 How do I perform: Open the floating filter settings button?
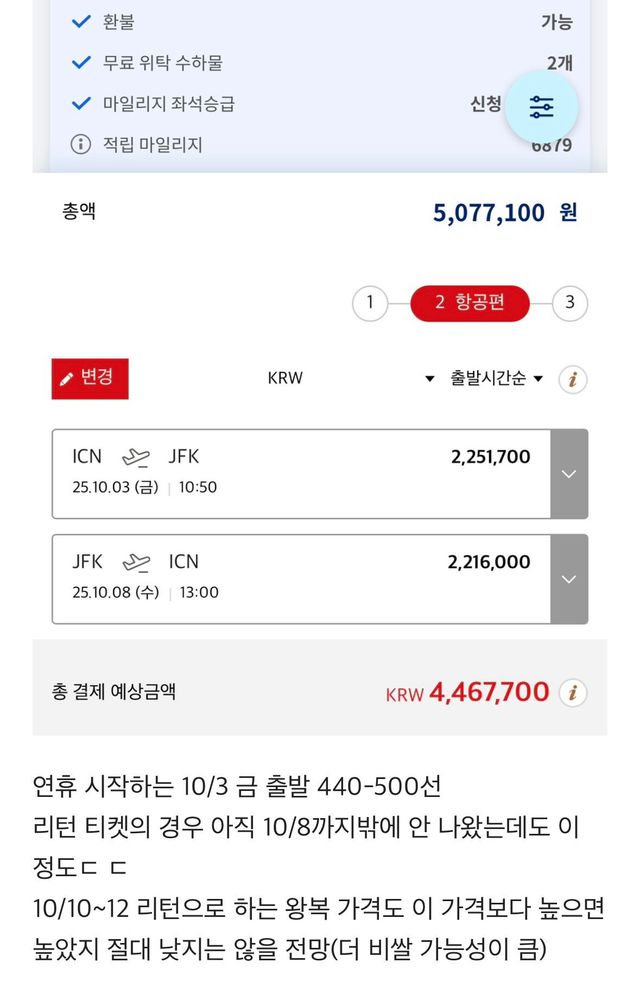pyautogui.click(x=541, y=108)
